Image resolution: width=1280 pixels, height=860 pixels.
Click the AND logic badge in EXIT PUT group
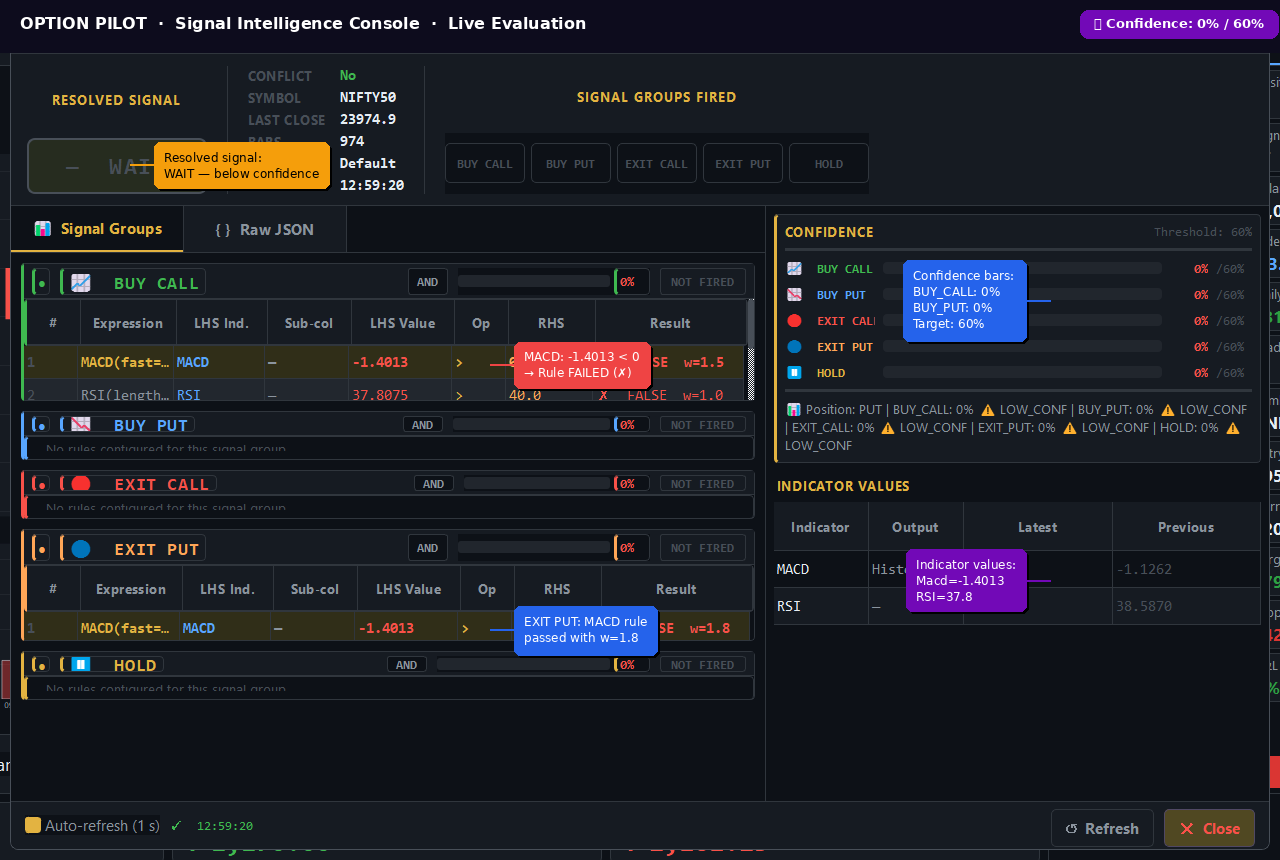click(428, 548)
